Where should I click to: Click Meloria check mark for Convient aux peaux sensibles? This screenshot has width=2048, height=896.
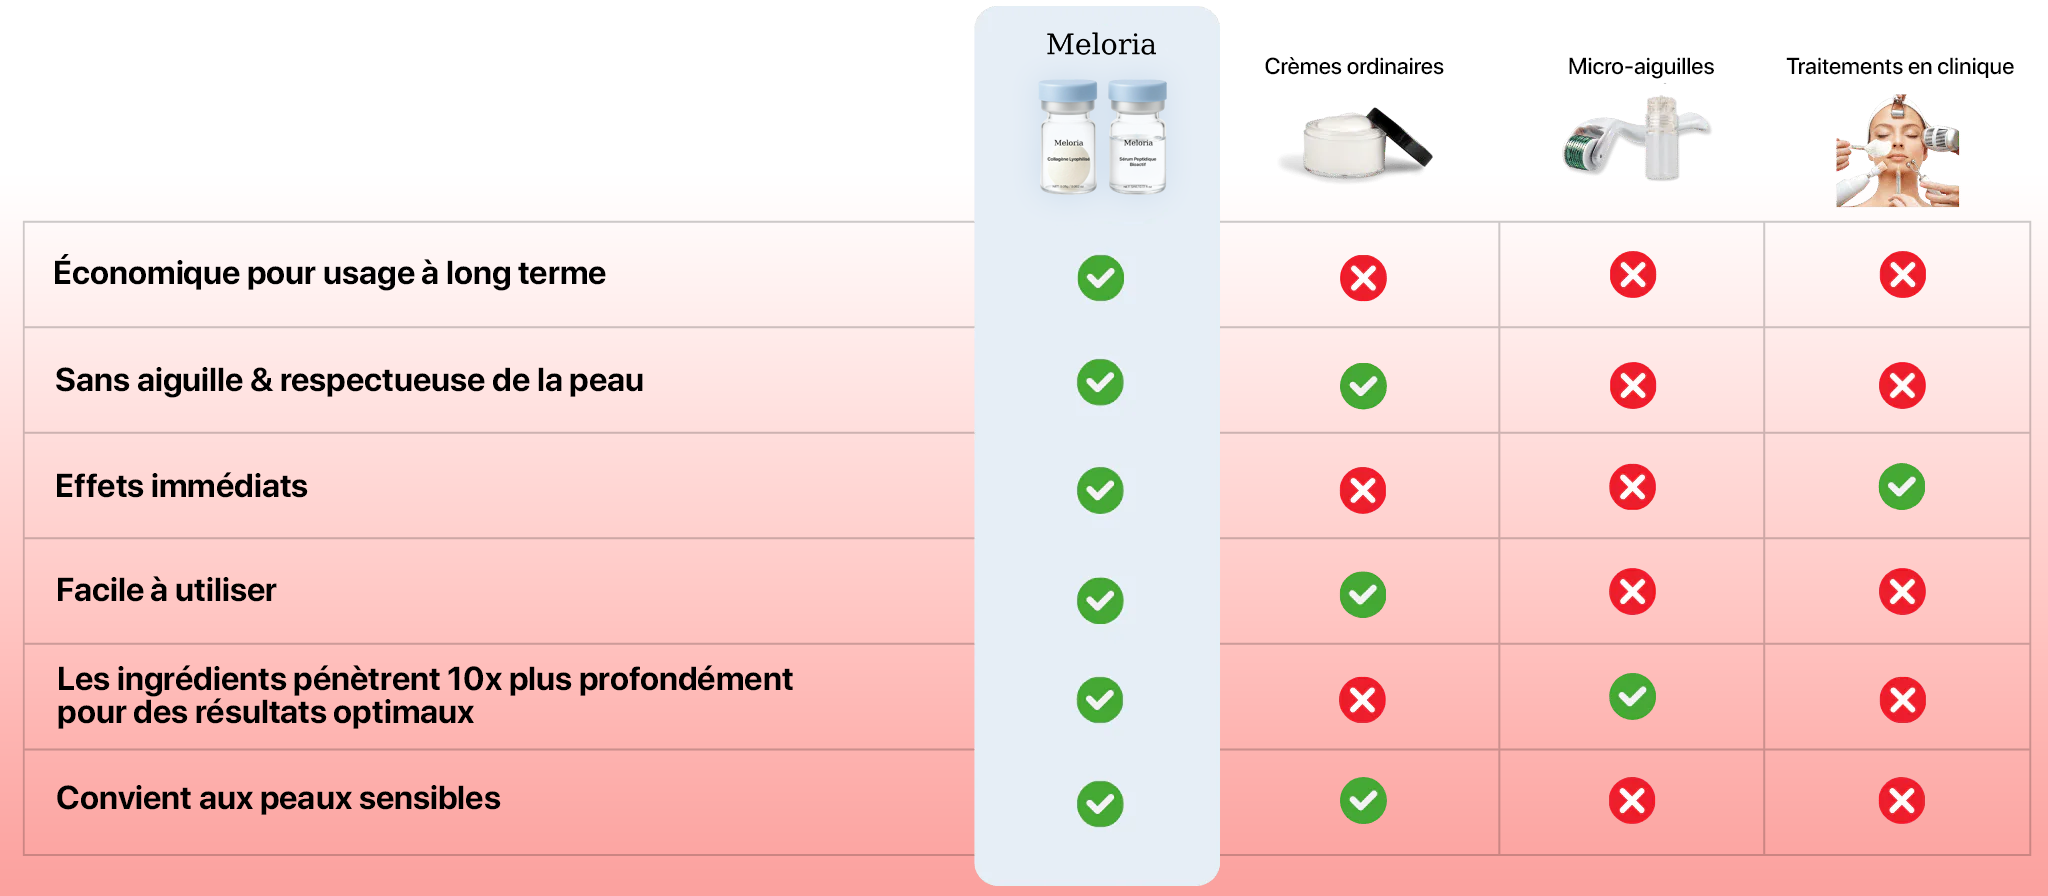click(1100, 804)
